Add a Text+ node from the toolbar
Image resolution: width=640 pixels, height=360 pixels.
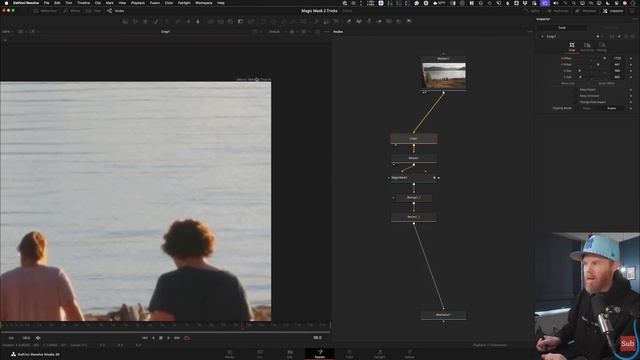tap(145, 21)
